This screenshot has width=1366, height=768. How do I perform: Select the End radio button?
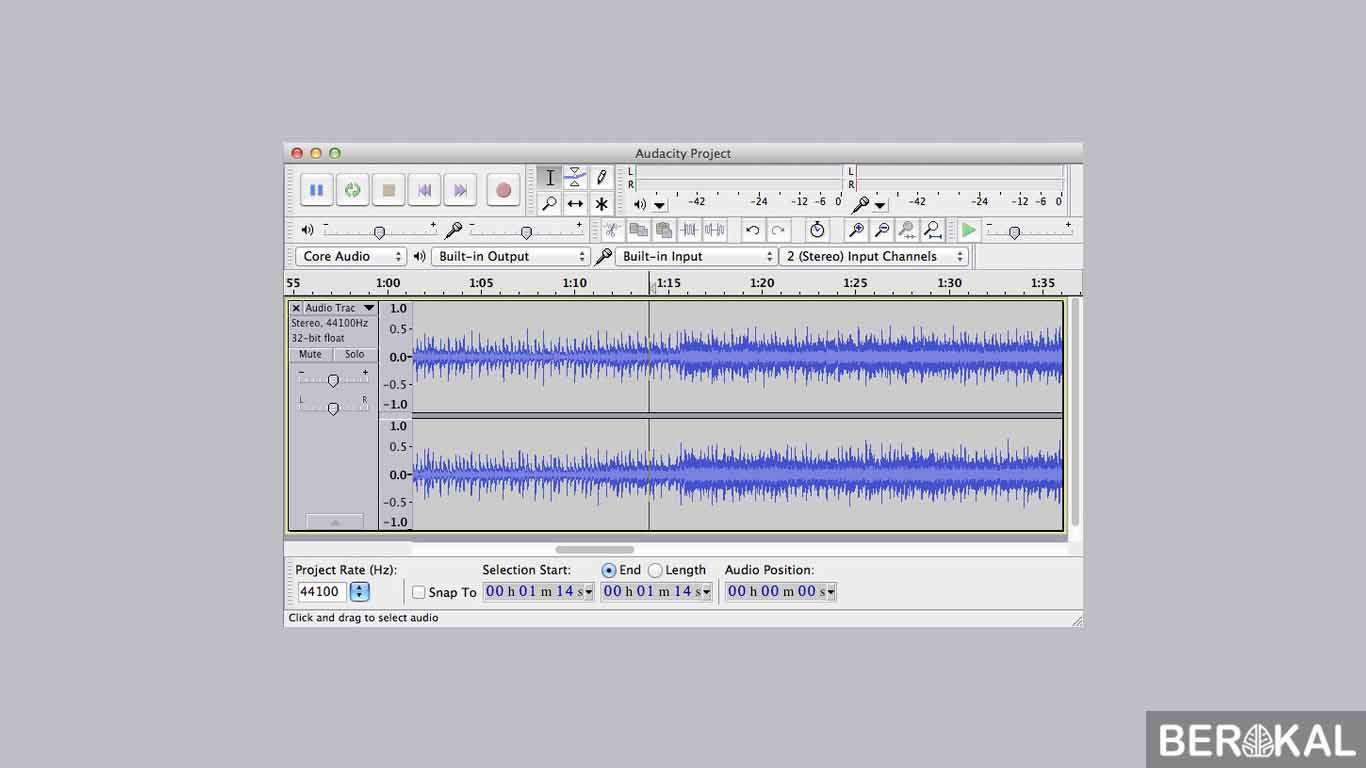click(609, 570)
